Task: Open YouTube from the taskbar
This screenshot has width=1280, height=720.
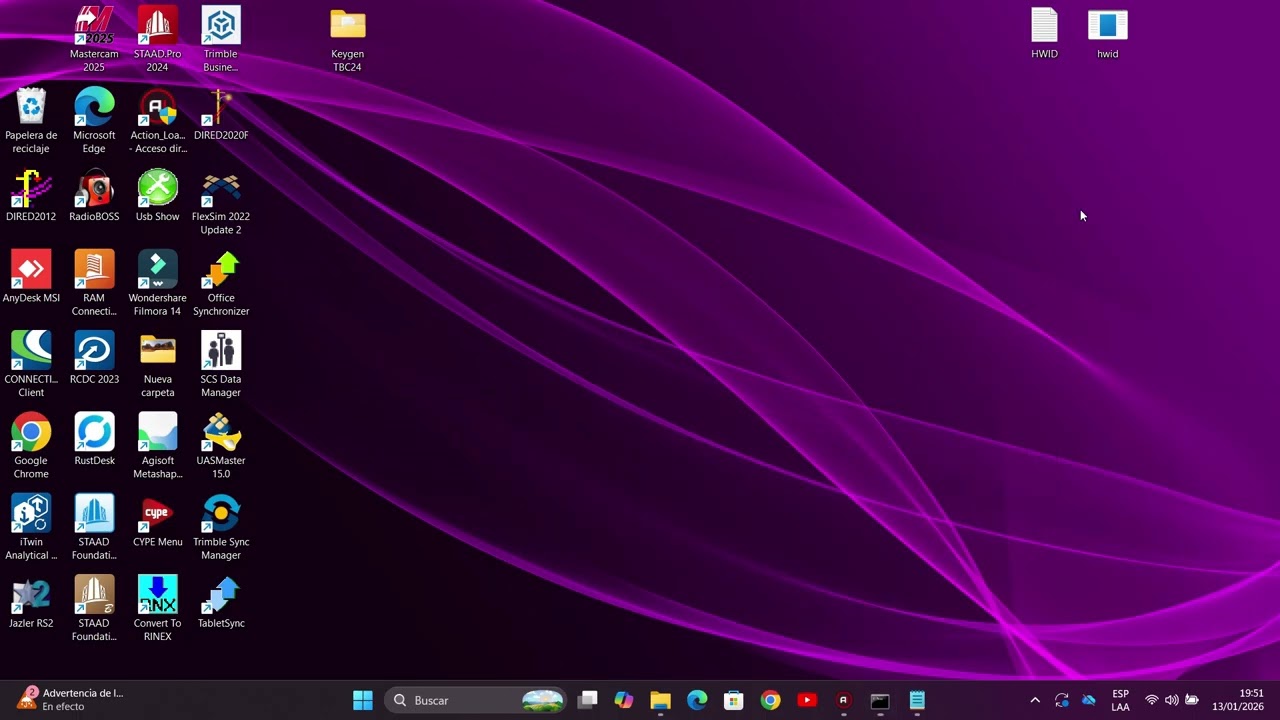Action: pyautogui.click(x=807, y=700)
